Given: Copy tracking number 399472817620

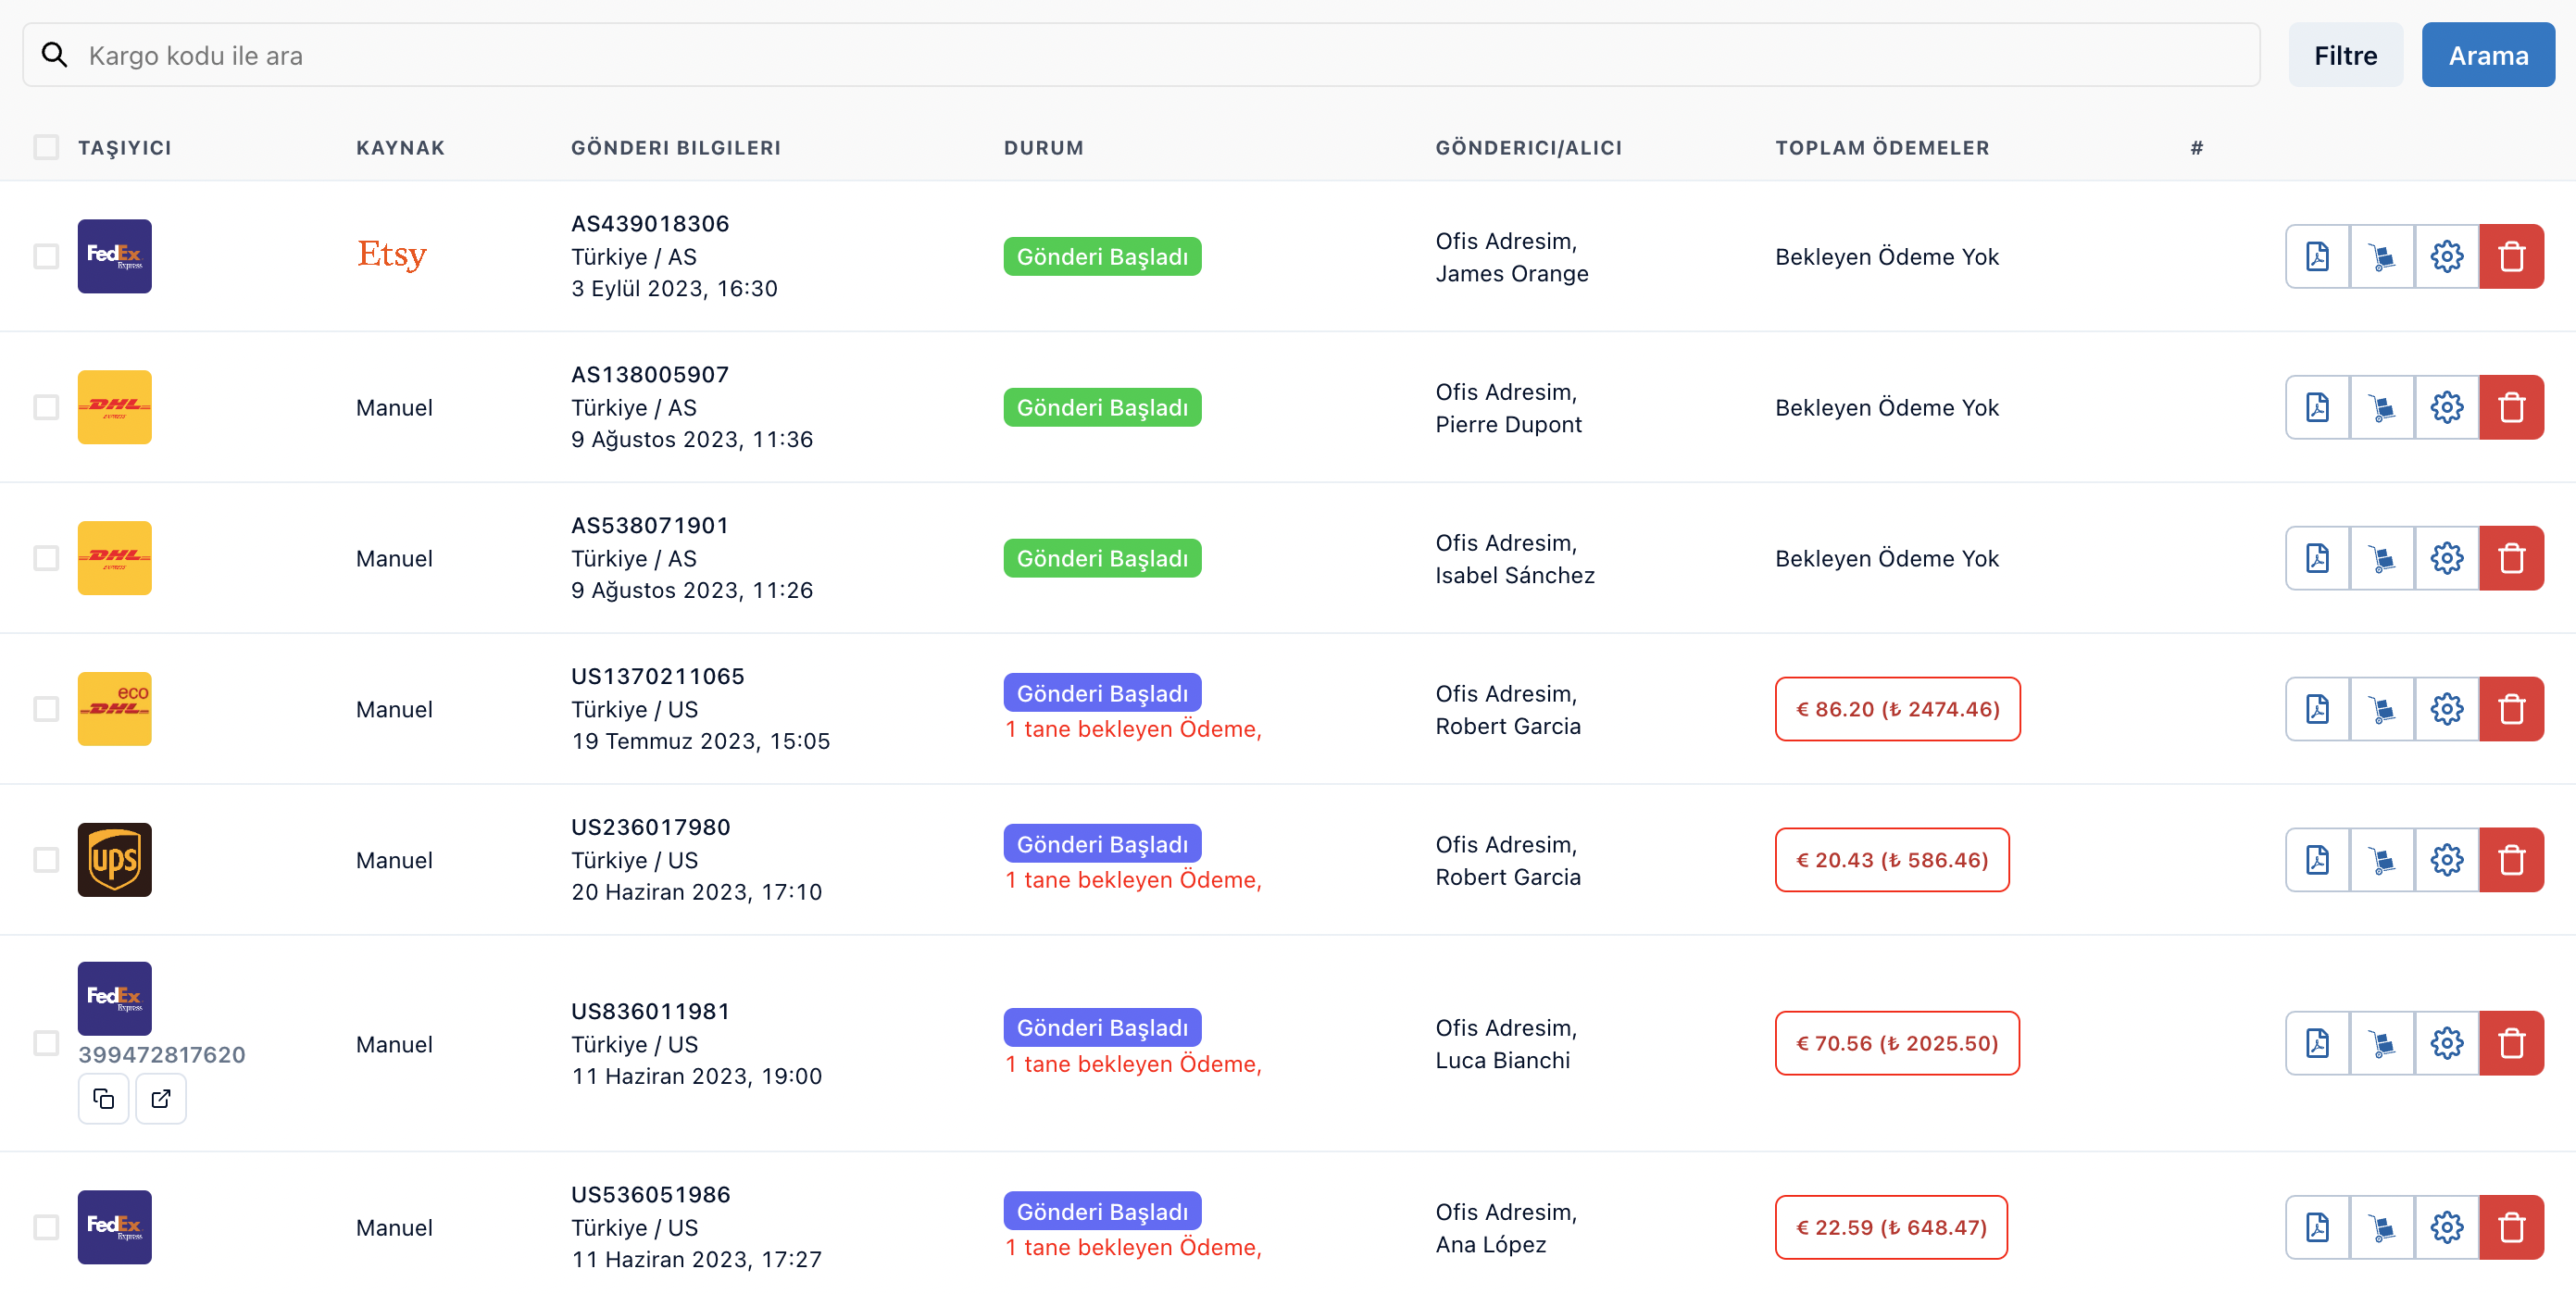Looking at the screenshot, I should [x=103, y=1099].
